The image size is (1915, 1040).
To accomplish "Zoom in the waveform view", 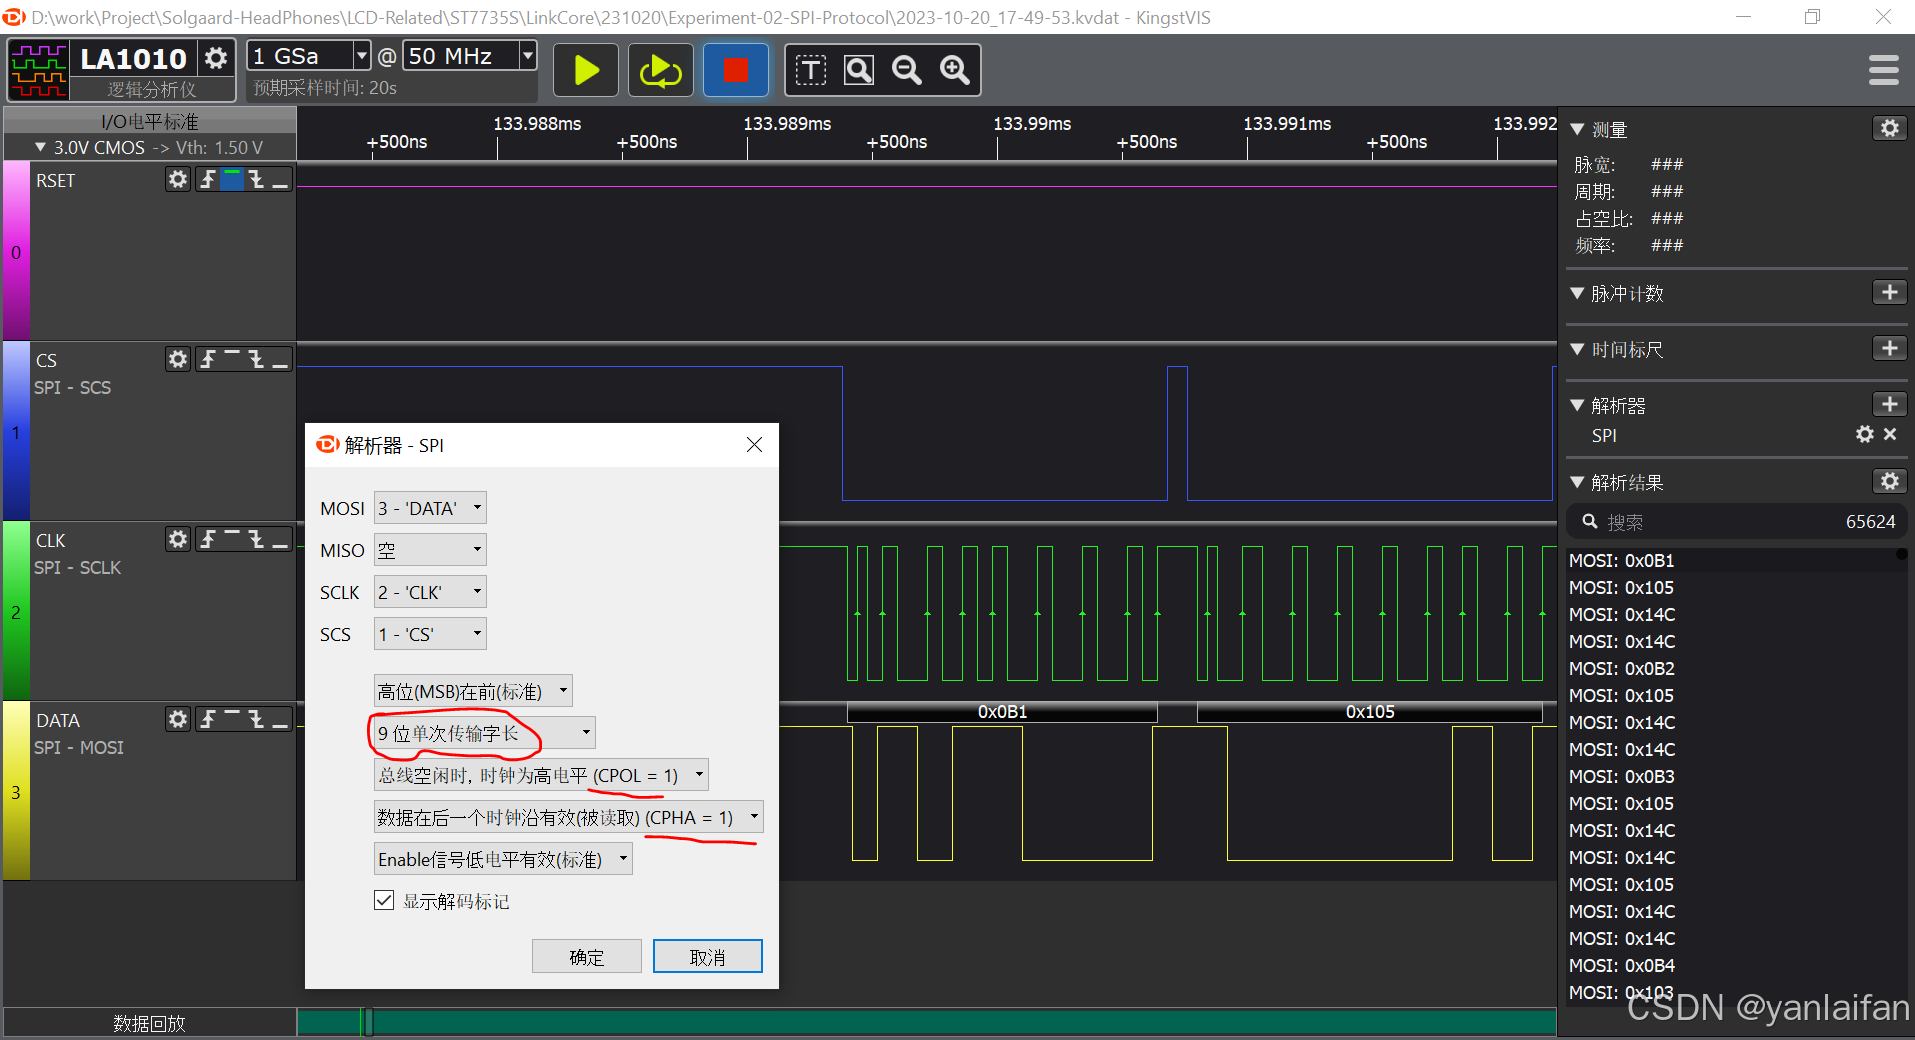I will click(x=955, y=70).
